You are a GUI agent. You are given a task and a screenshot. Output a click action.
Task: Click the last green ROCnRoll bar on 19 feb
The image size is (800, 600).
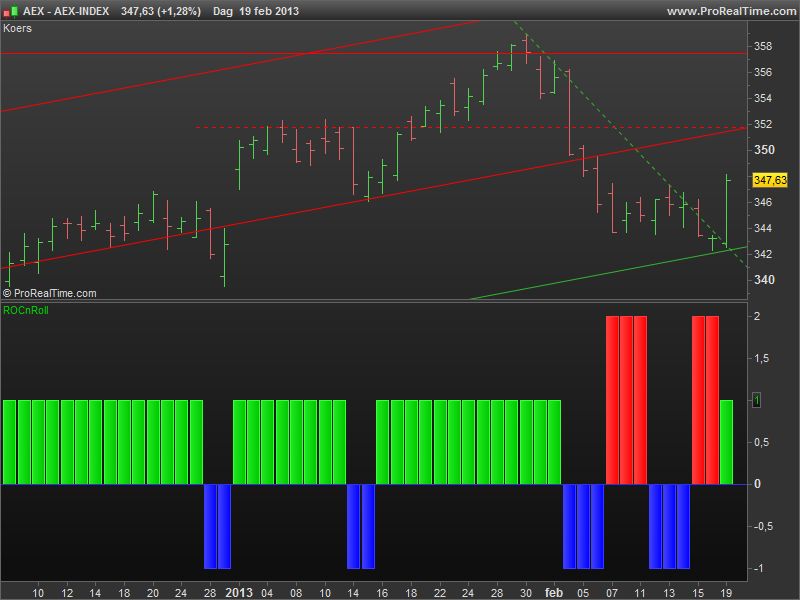coord(727,441)
